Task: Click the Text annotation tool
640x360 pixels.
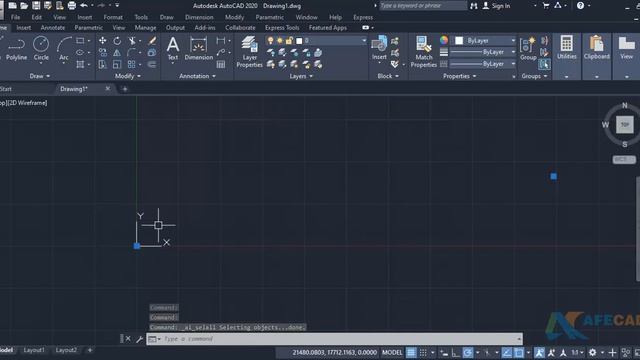Action: point(173,49)
